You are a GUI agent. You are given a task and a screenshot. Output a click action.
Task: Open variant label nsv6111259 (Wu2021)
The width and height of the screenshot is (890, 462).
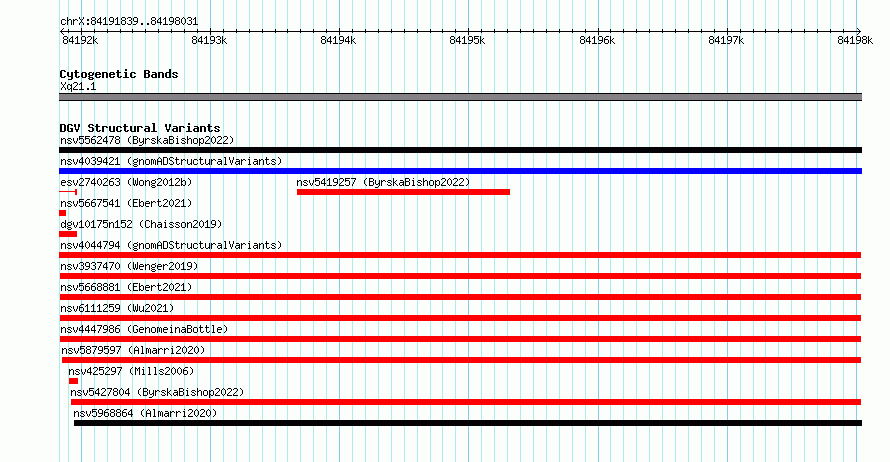point(117,308)
